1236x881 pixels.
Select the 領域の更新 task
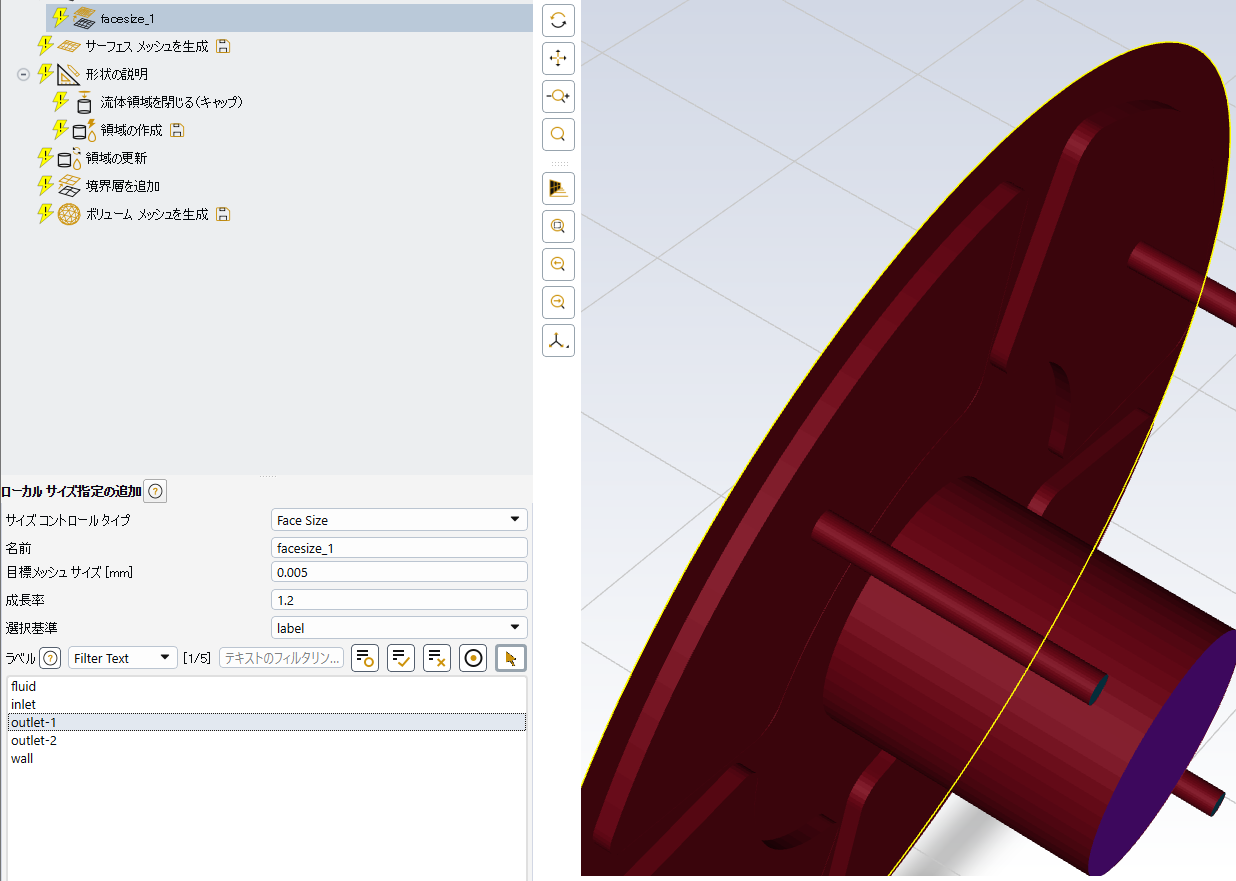point(116,158)
